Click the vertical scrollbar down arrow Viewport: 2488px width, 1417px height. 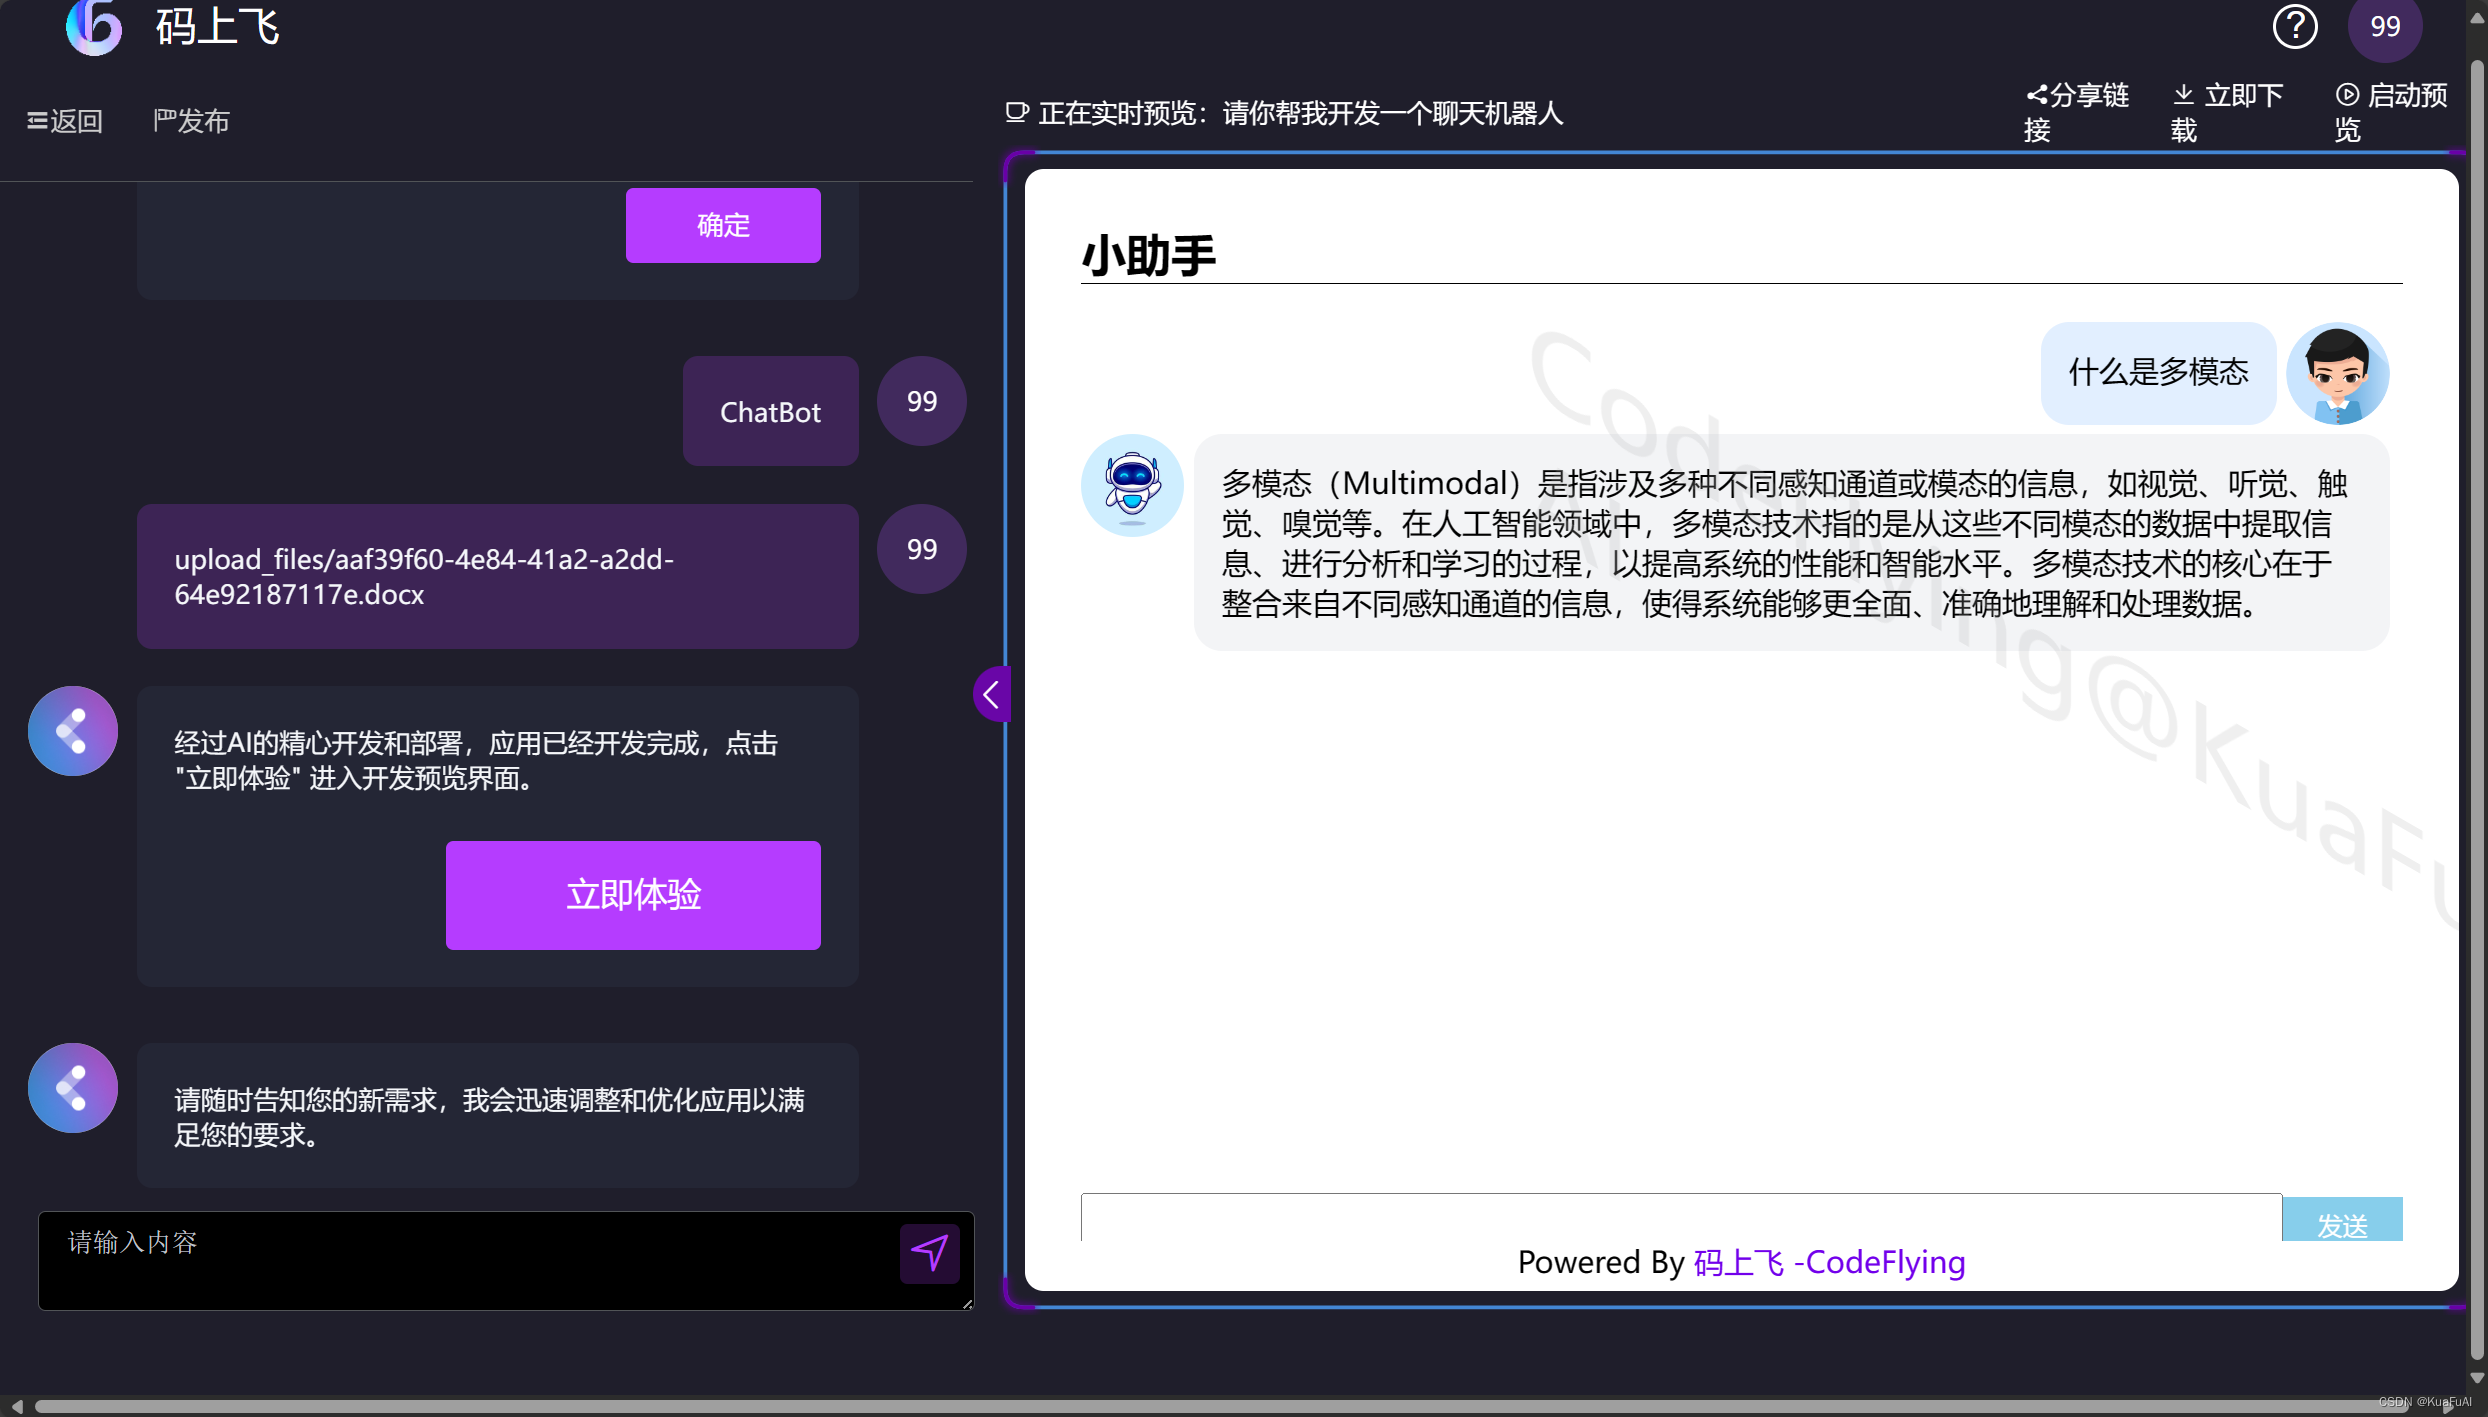tap(2476, 1377)
